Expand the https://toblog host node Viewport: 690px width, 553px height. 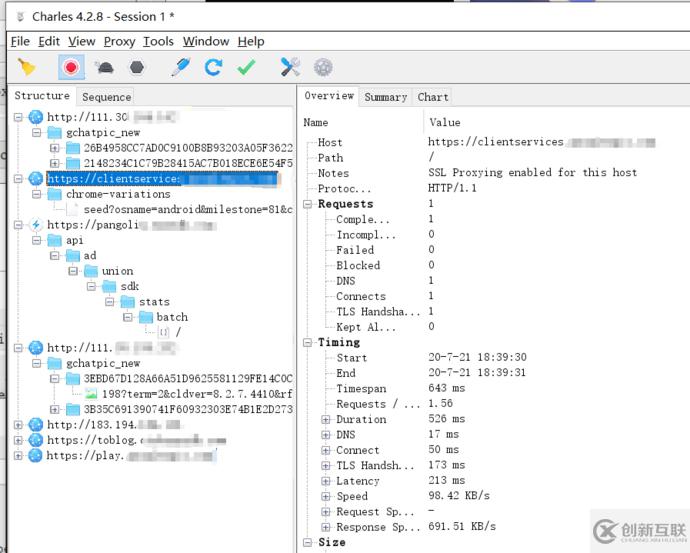tap(18, 440)
